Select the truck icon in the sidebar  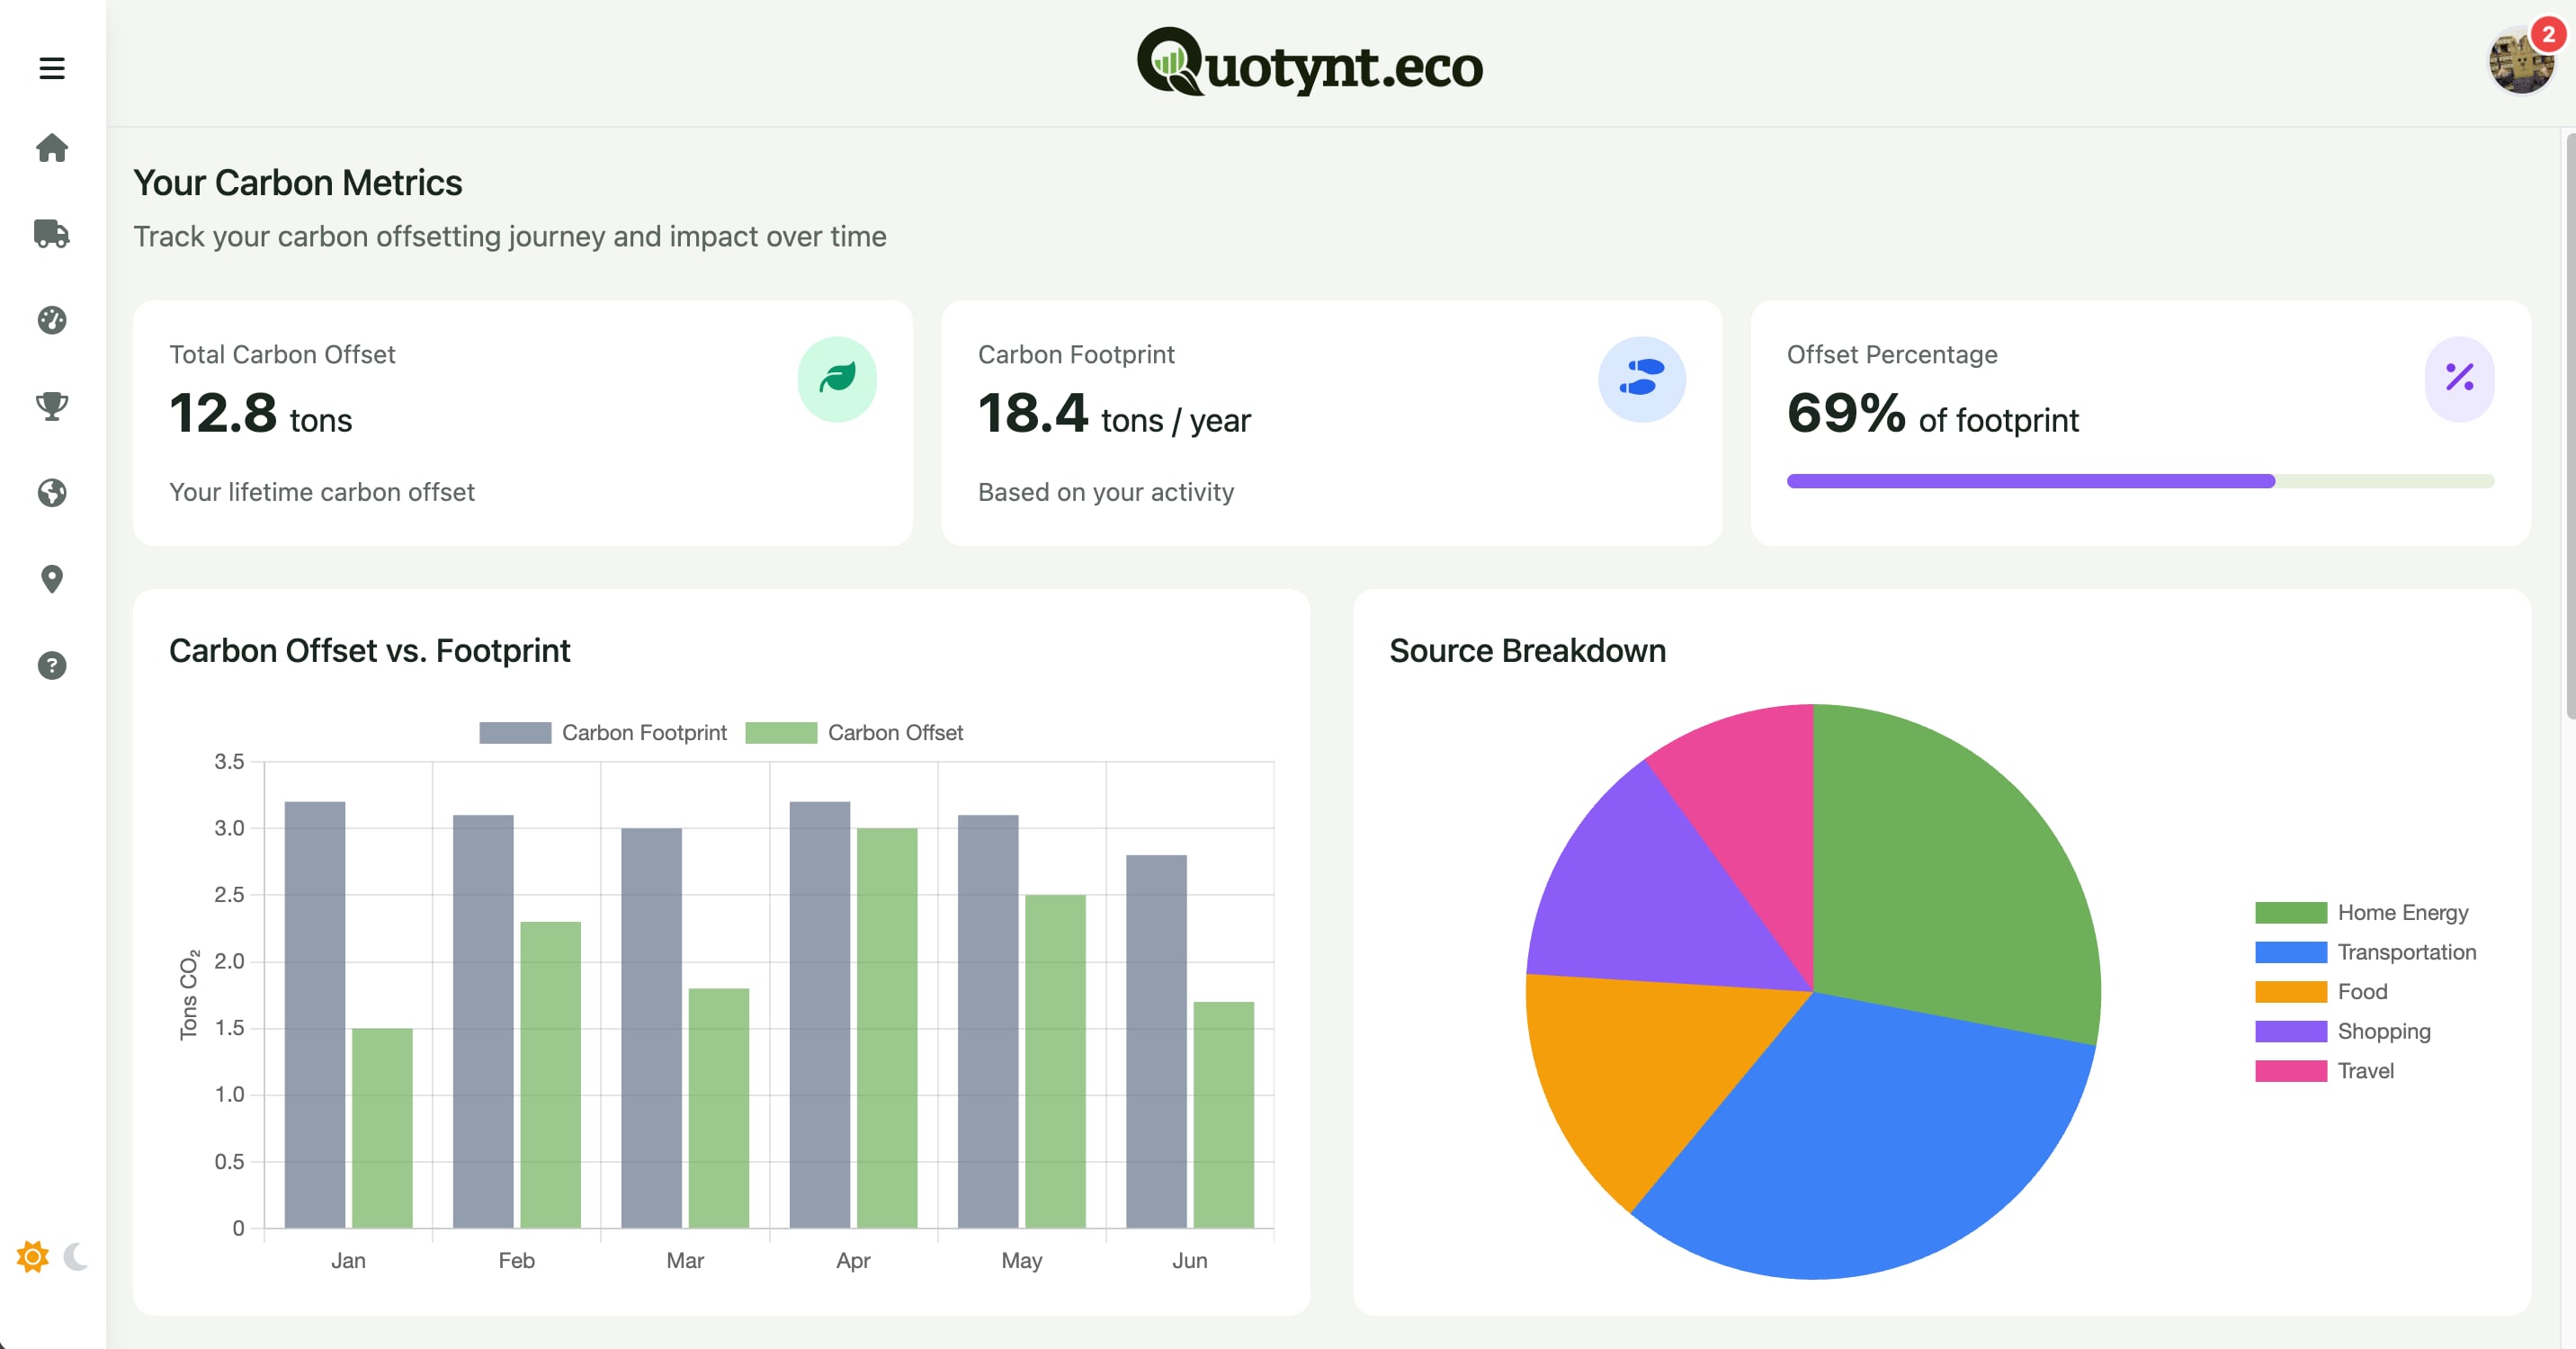(51, 235)
